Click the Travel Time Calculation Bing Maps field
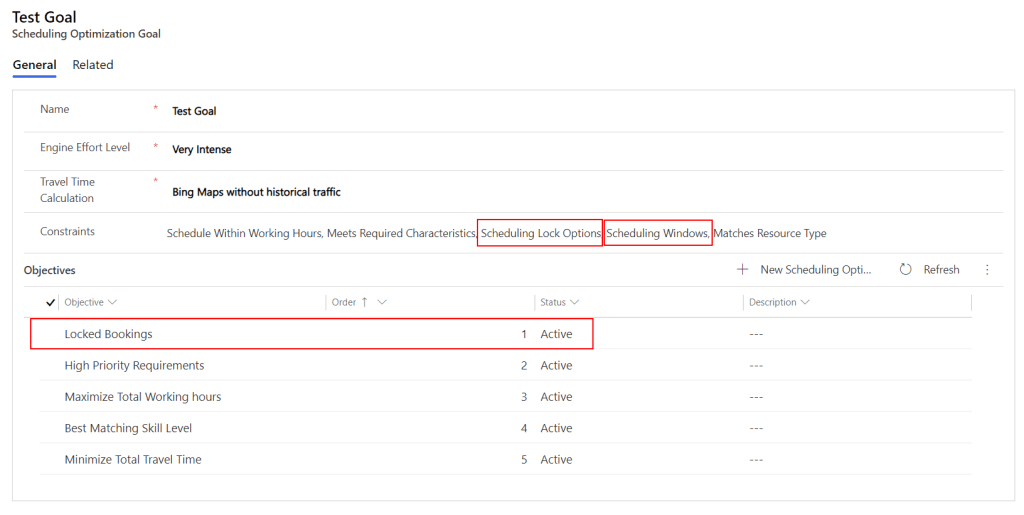The height and width of the screenshot is (515, 1024). click(x=256, y=192)
